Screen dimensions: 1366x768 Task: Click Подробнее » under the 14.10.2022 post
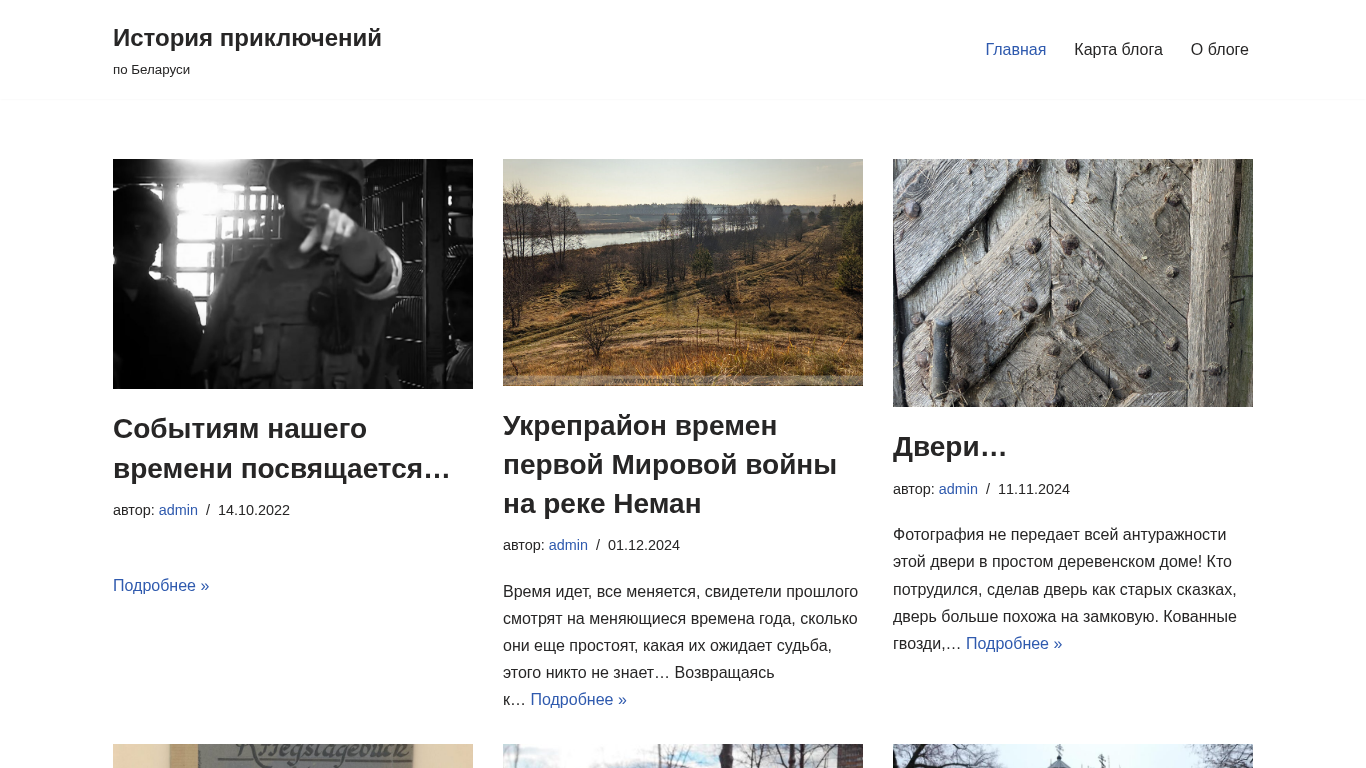click(x=161, y=585)
